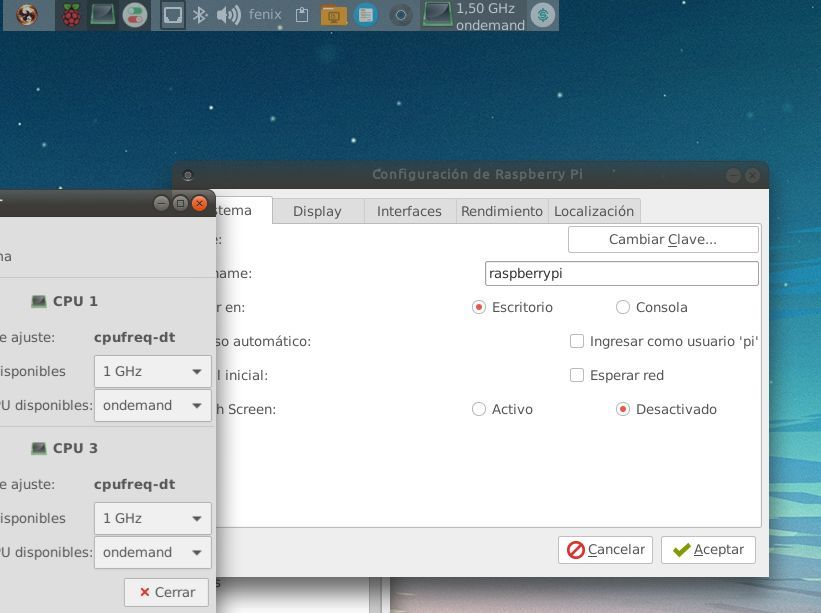Select the Activo radio button
The width and height of the screenshot is (821, 613).
point(479,409)
